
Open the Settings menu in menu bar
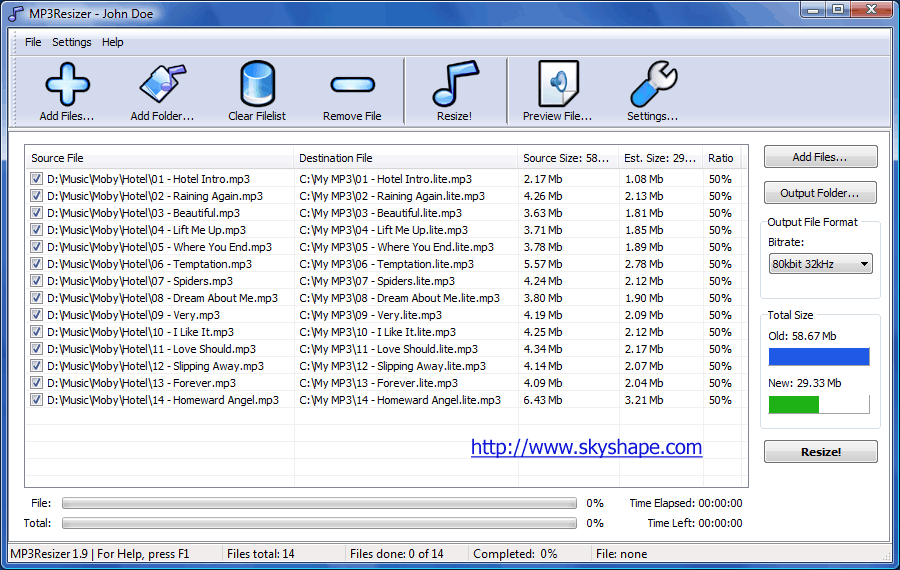72,42
